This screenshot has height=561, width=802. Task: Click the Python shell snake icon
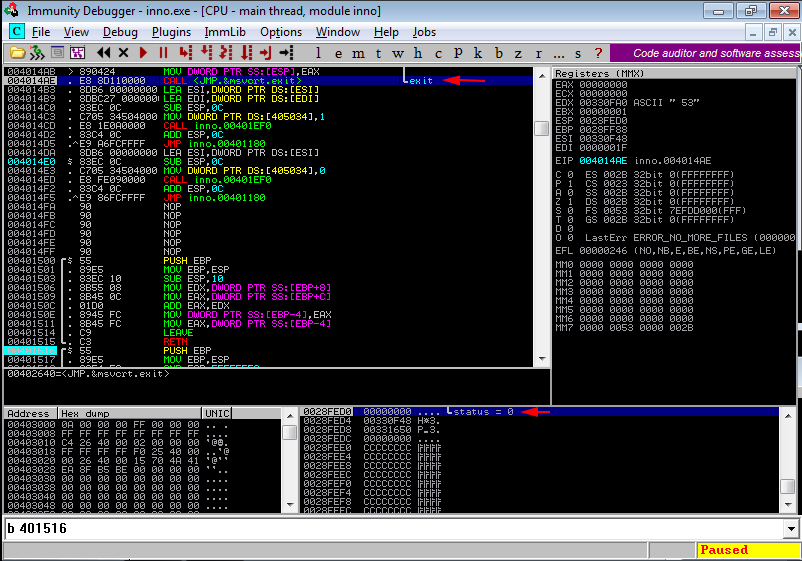37,53
